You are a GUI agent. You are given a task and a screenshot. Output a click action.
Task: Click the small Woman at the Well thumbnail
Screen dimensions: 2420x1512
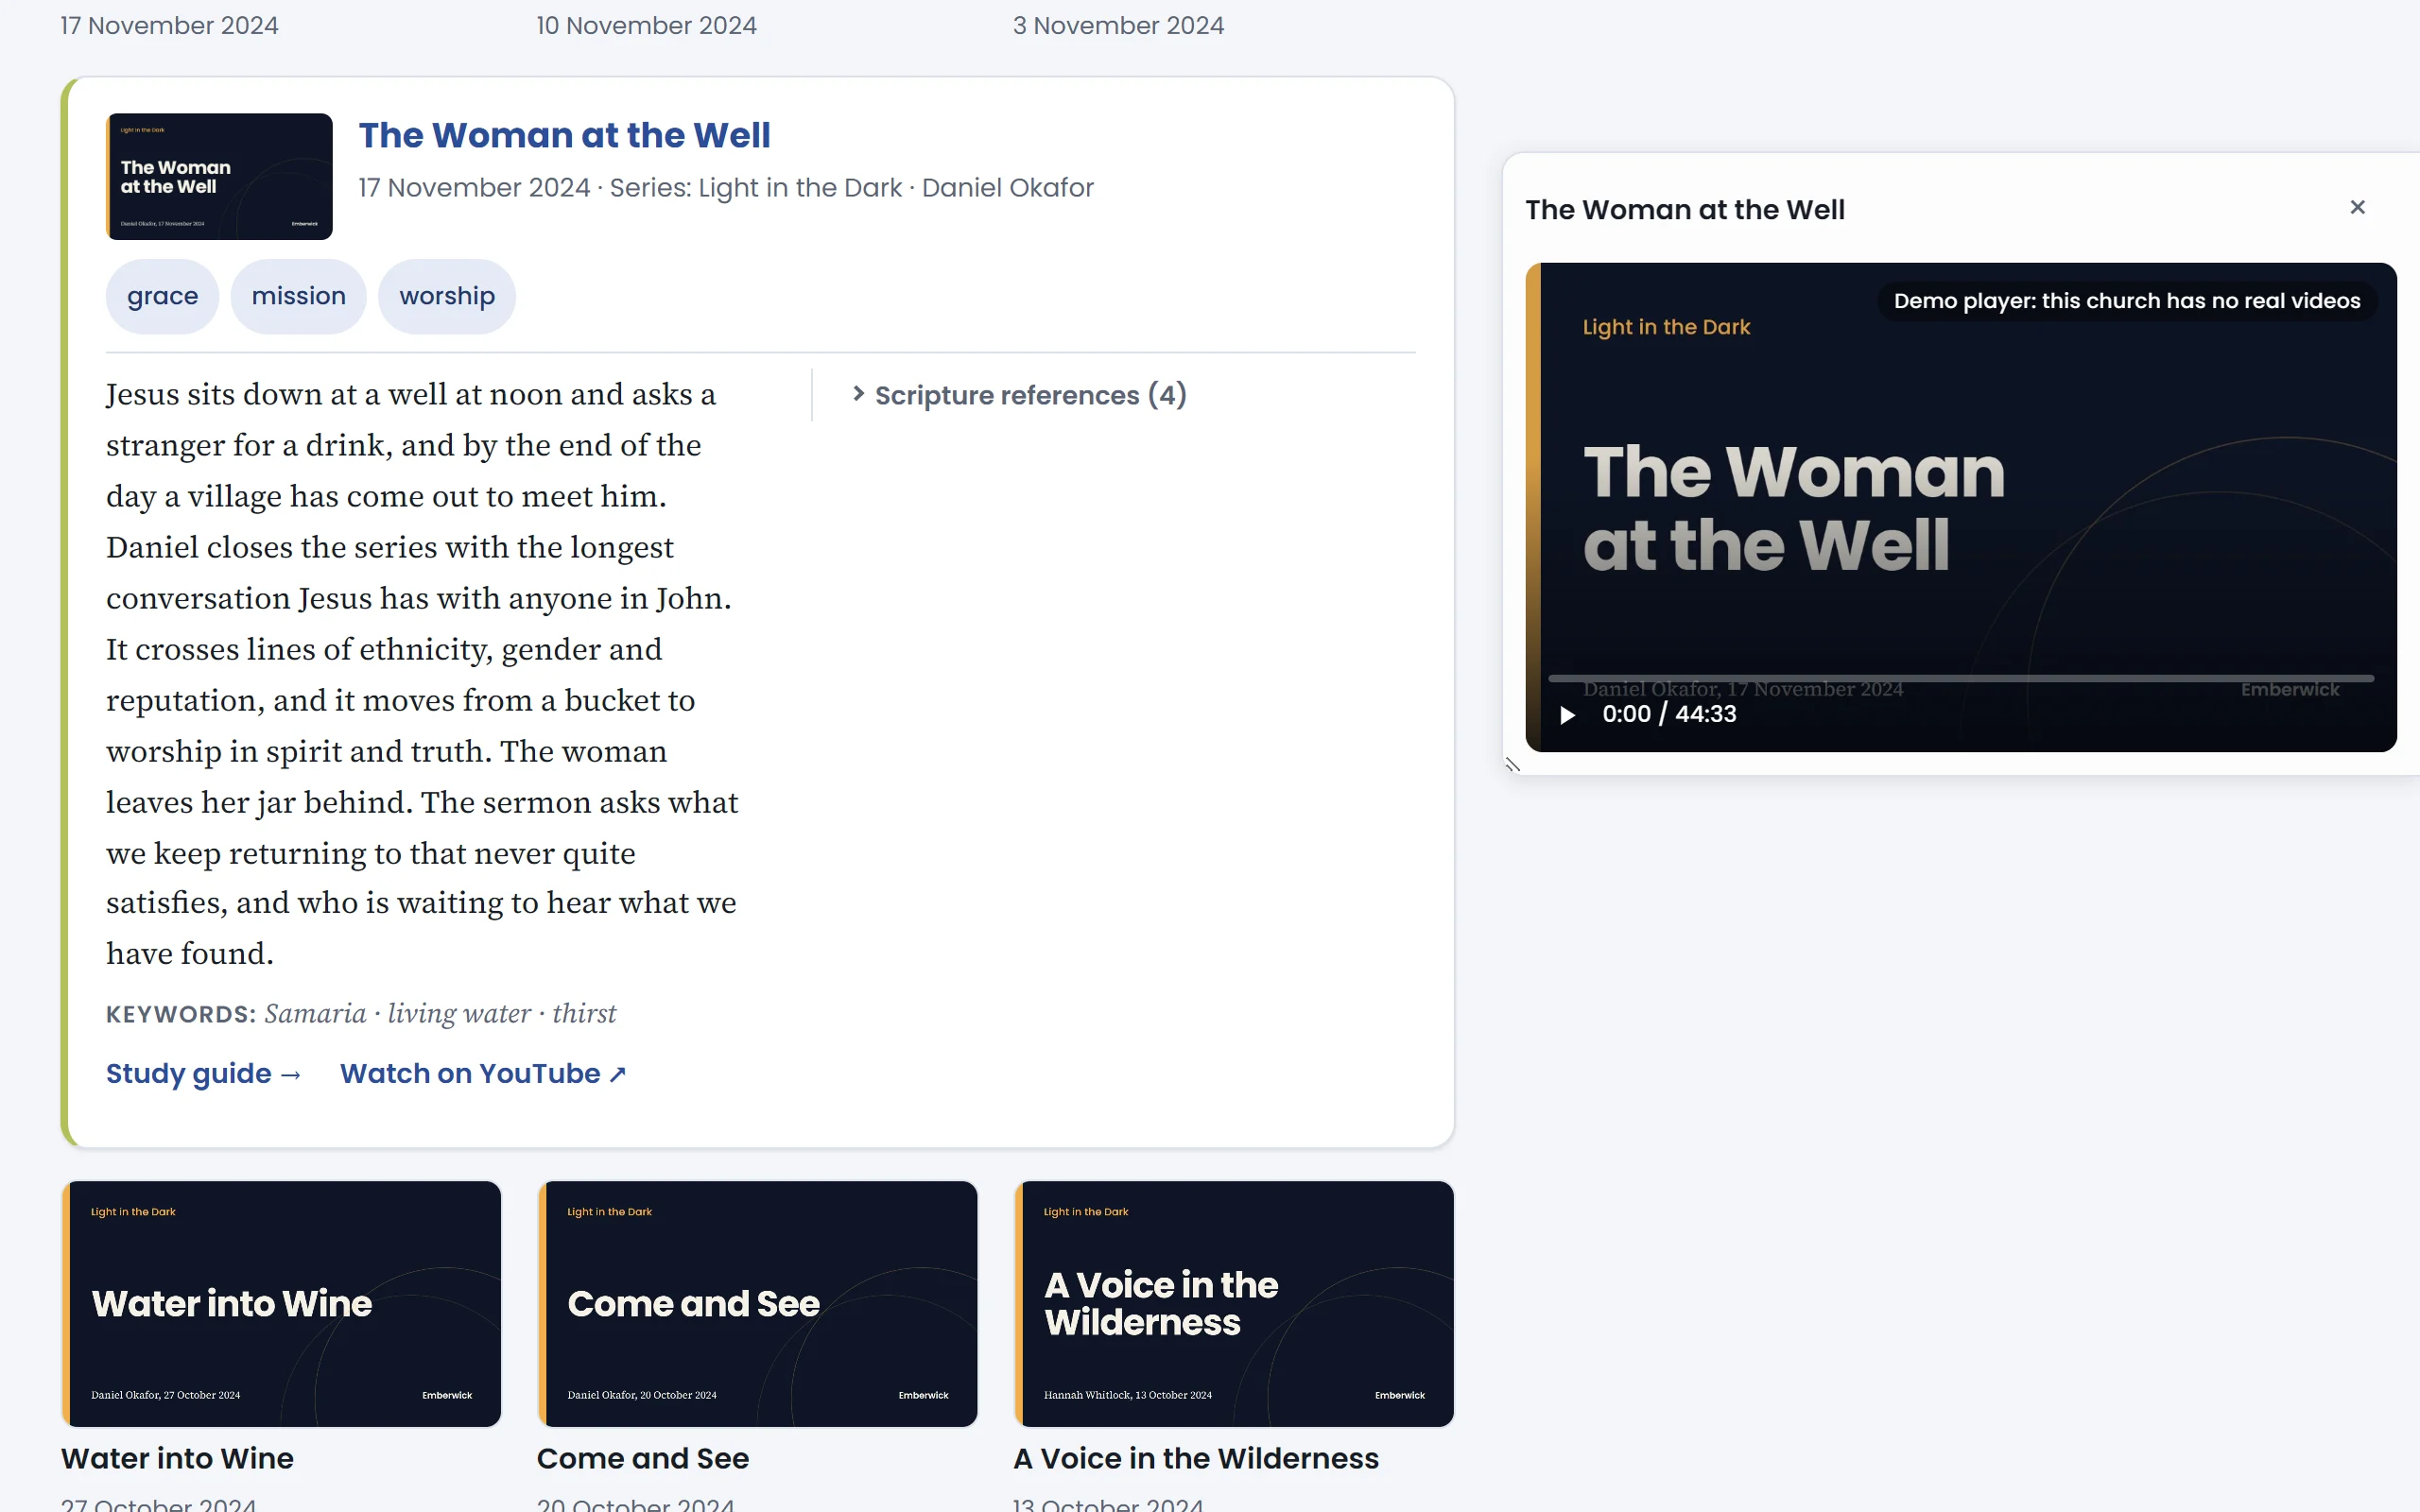tap(219, 176)
